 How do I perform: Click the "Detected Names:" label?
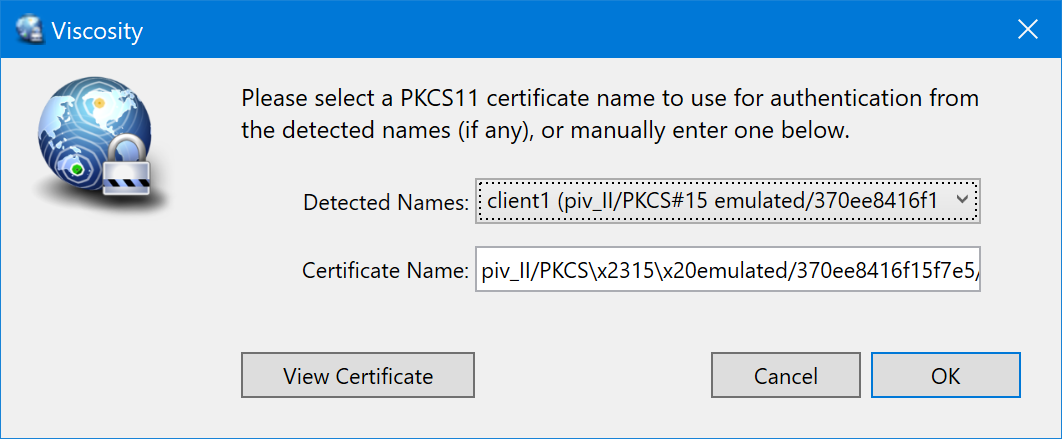[386, 203]
